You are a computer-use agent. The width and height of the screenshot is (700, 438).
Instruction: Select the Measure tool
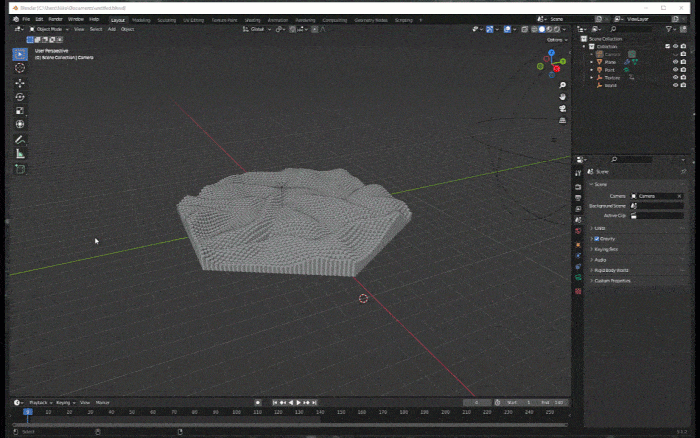click(x=20, y=154)
